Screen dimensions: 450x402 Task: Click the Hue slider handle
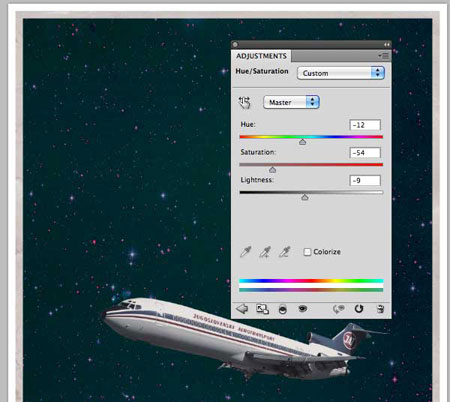coord(302,142)
